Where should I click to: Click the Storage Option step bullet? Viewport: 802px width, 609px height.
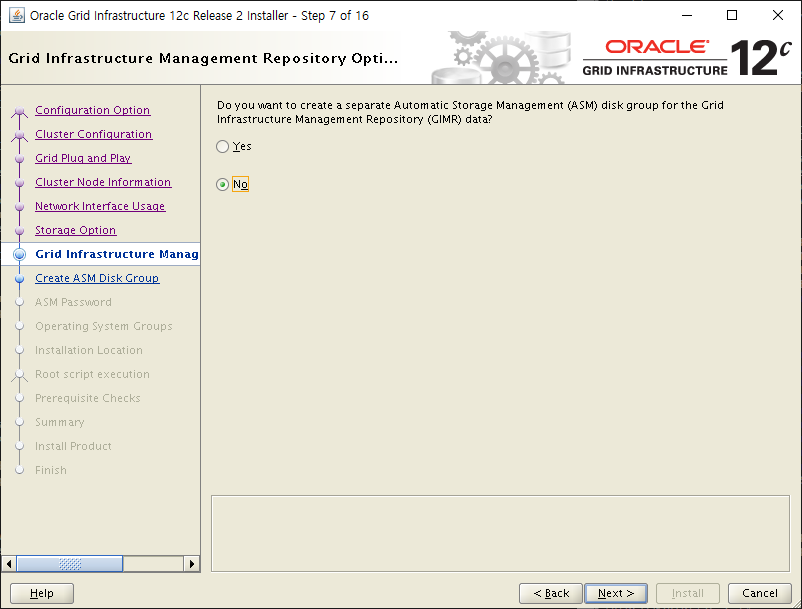(19, 231)
